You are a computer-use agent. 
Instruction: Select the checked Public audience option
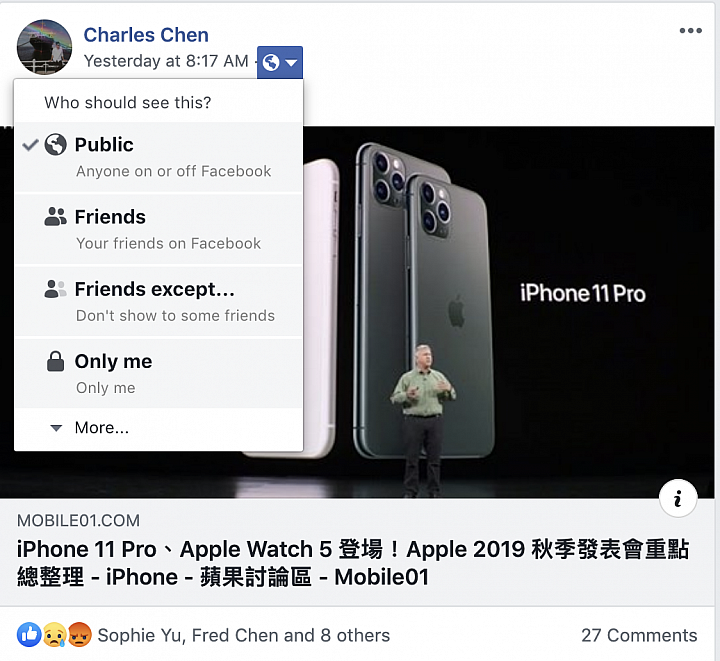pos(158,157)
